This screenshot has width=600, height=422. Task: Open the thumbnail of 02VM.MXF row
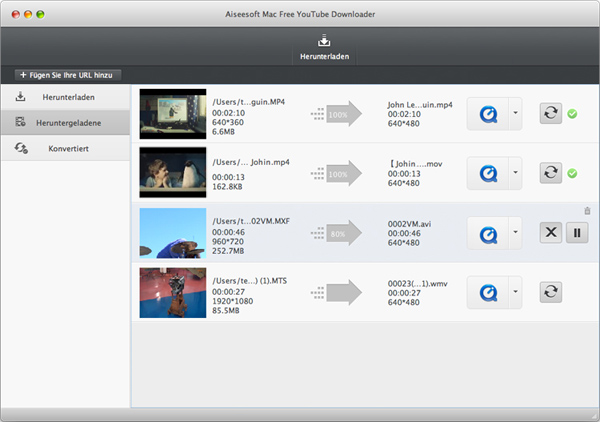point(173,233)
